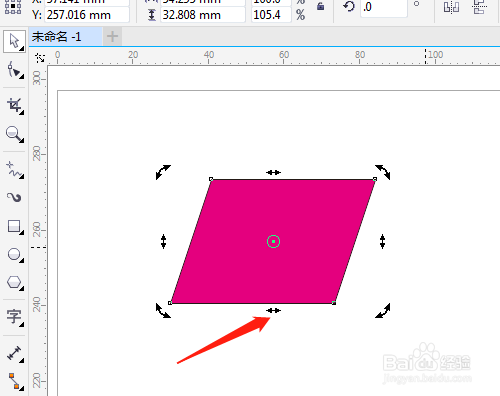Viewport: 500px width, 396px height.
Task: Select the Polygon tool
Action: point(15,283)
